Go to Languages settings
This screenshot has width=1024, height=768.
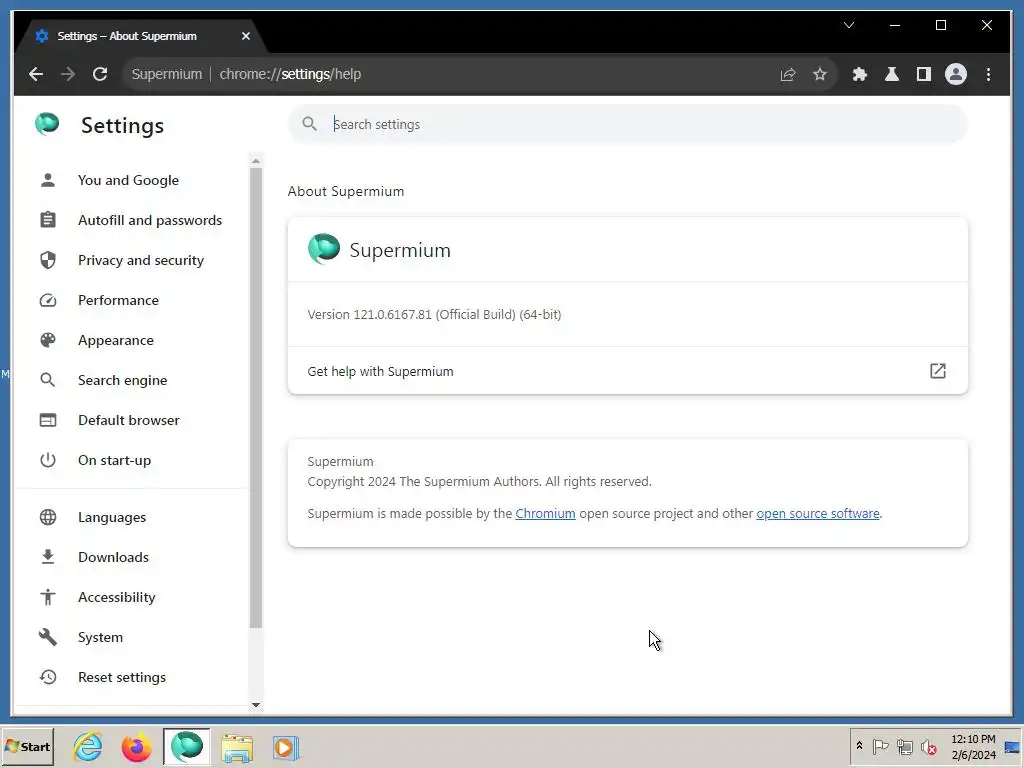click(x=112, y=517)
